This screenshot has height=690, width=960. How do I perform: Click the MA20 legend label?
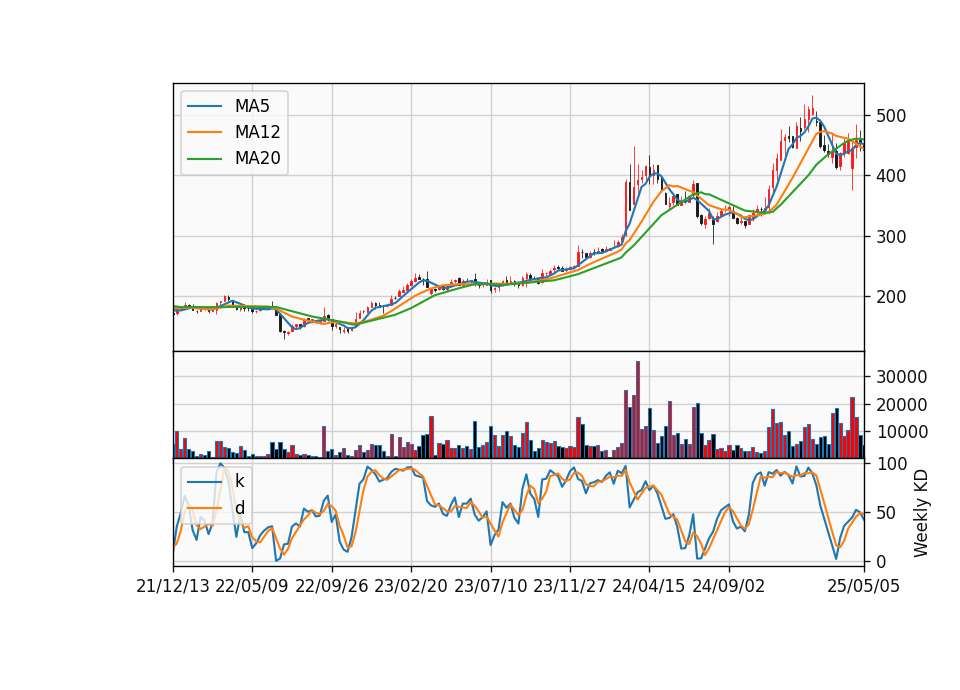point(257,158)
